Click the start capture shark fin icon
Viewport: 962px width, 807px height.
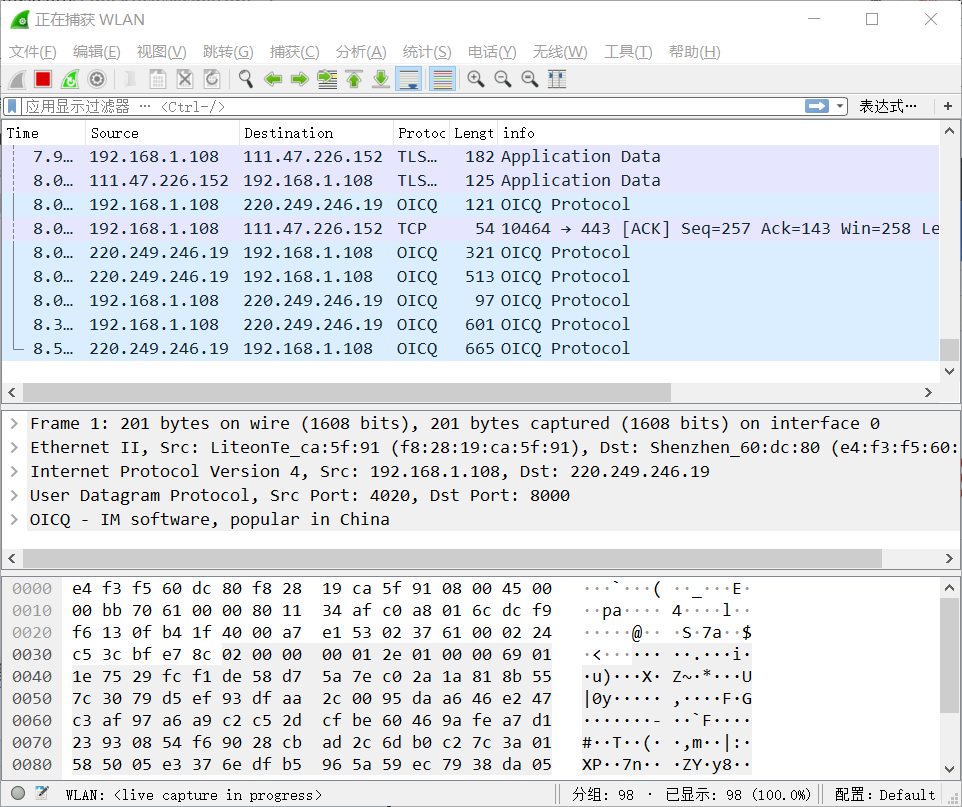coord(18,79)
